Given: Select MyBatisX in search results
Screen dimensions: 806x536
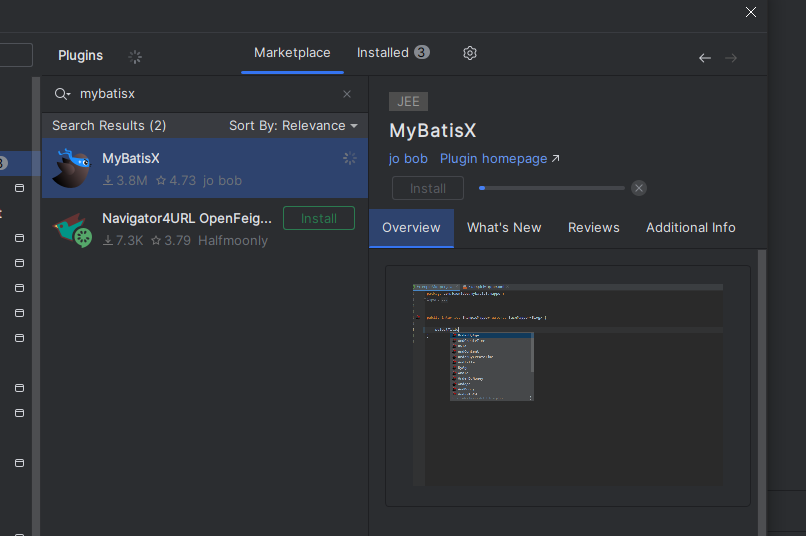Looking at the screenshot, I should (x=205, y=168).
